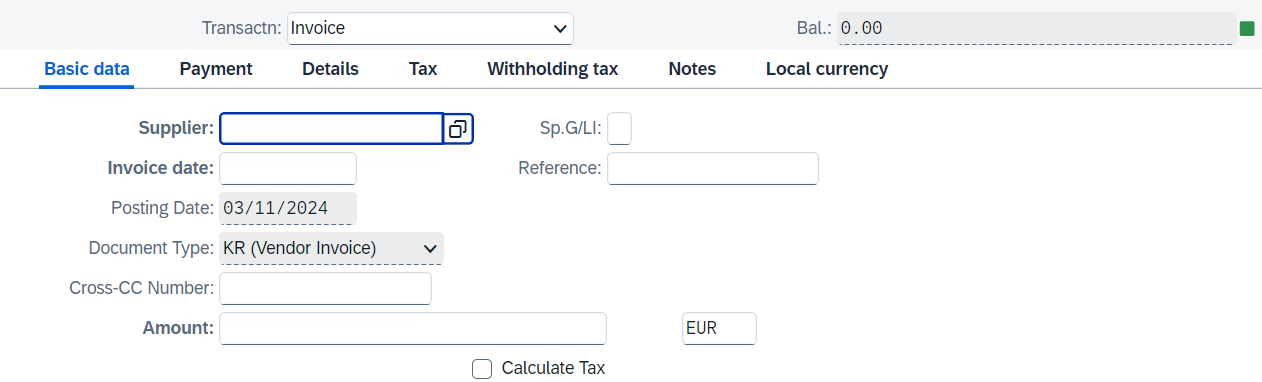Open the Document Type dropdown

[331, 248]
